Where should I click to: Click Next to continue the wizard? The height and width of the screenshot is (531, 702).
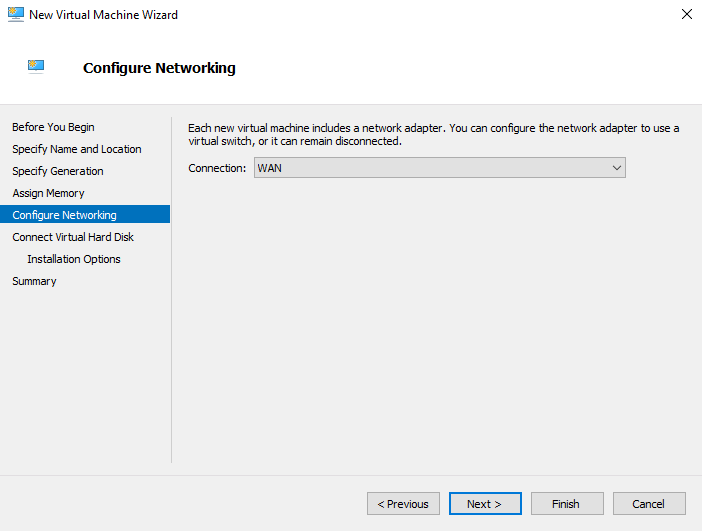(484, 504)
